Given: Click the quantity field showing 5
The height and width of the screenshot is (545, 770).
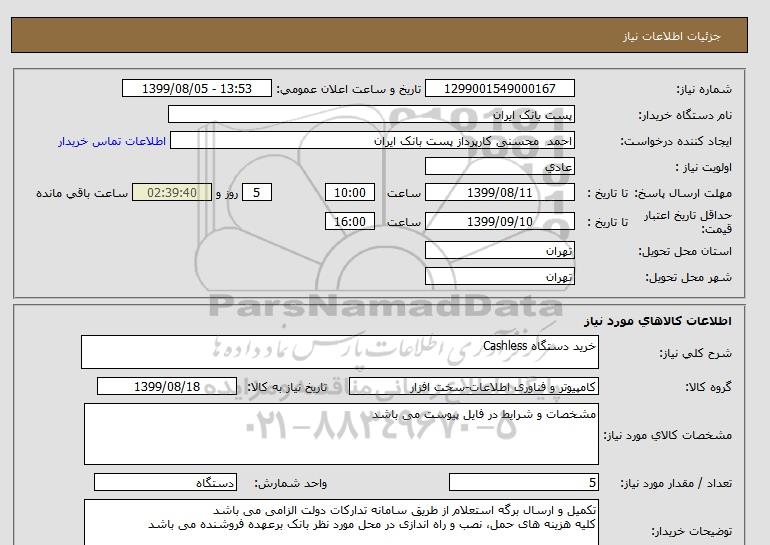Looking at the screenshot, I should pyautogui.click(x=523, y=482).
